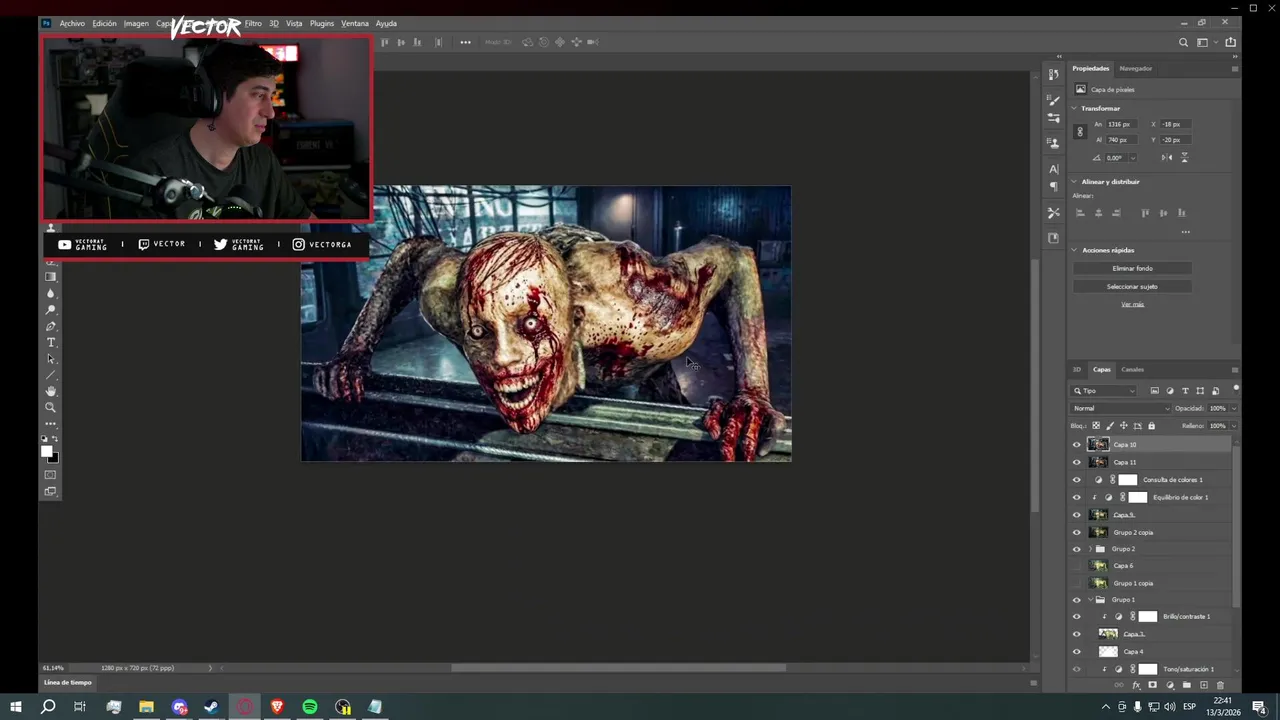Screen dimensions: 1280x720
Task: Select the Path Selection arrow tool
Action: [51, 359]
